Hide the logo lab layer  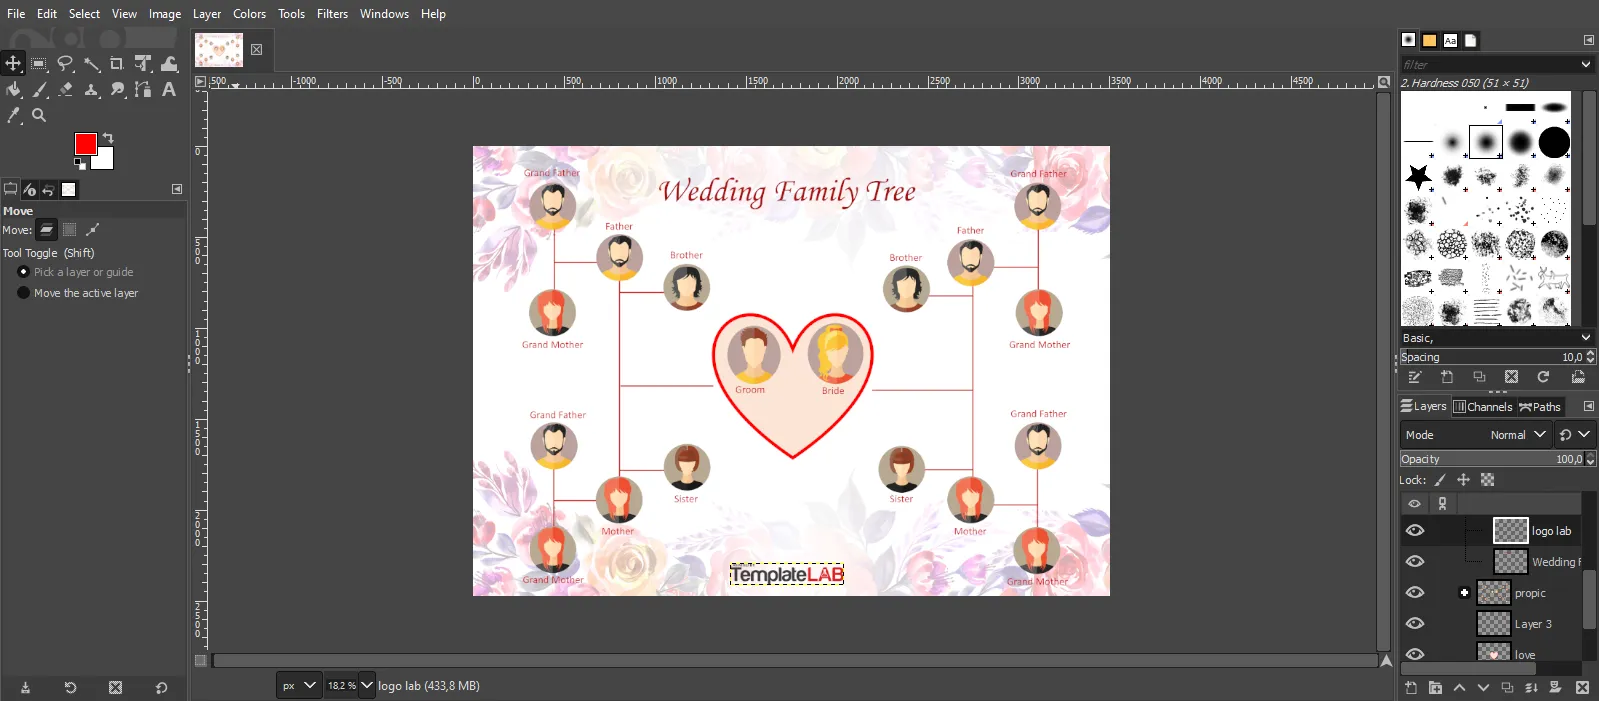pos(1414,531)
